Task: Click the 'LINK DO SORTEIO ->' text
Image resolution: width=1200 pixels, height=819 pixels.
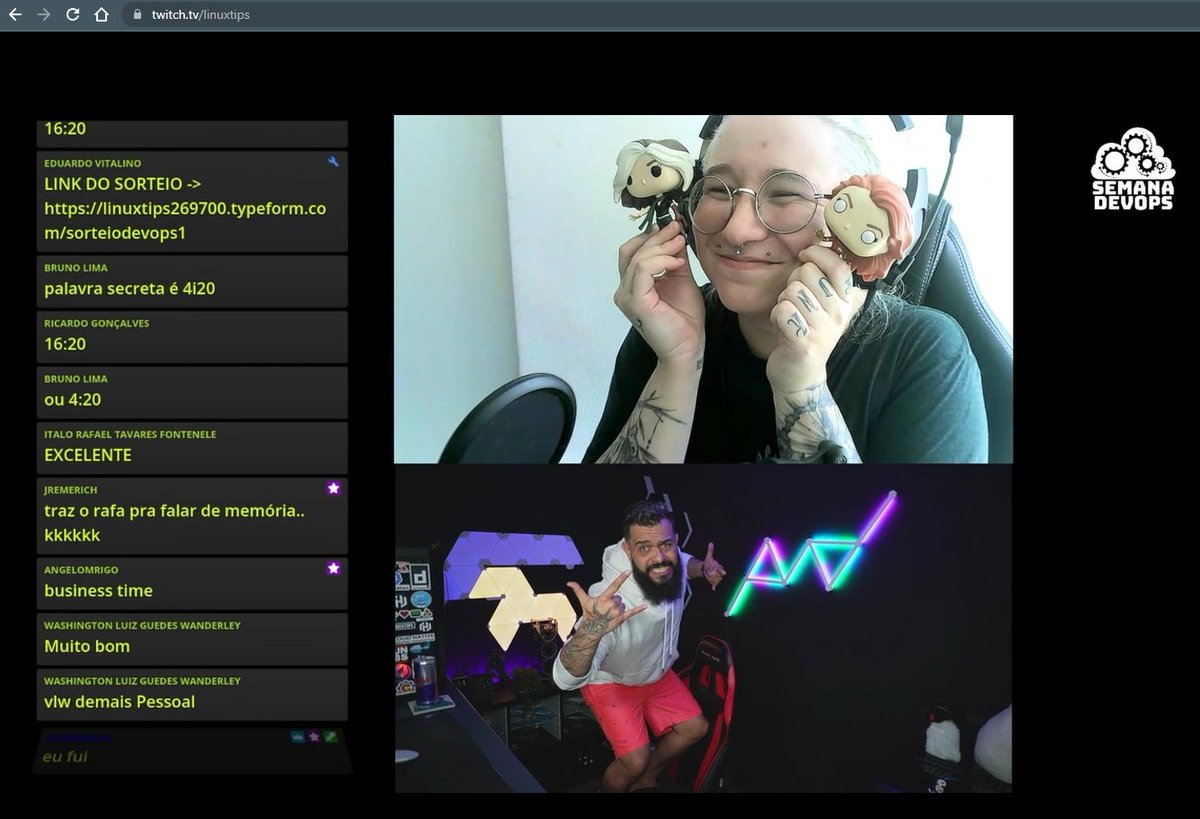Action: 124,184
